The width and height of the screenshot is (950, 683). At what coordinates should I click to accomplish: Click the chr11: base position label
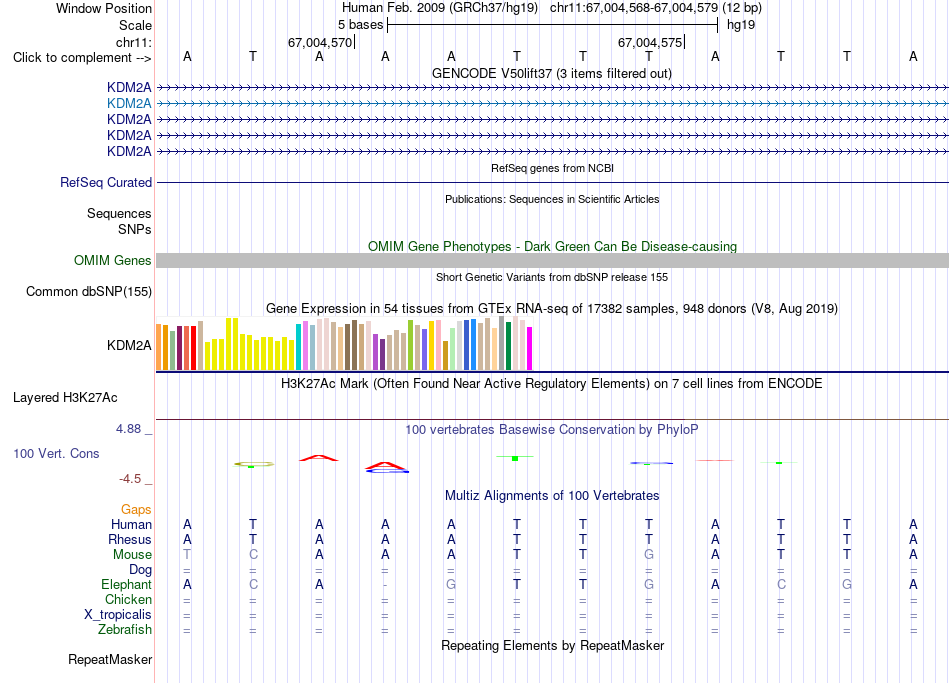[x=133, y=42]
